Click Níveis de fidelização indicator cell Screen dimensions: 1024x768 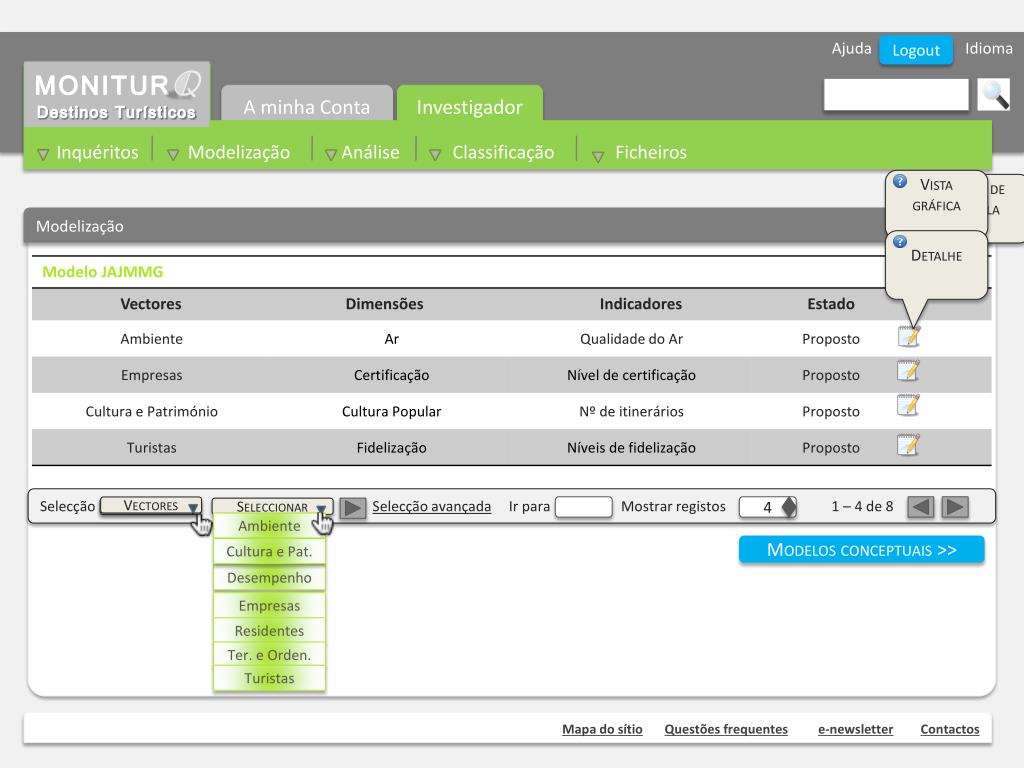632,447
